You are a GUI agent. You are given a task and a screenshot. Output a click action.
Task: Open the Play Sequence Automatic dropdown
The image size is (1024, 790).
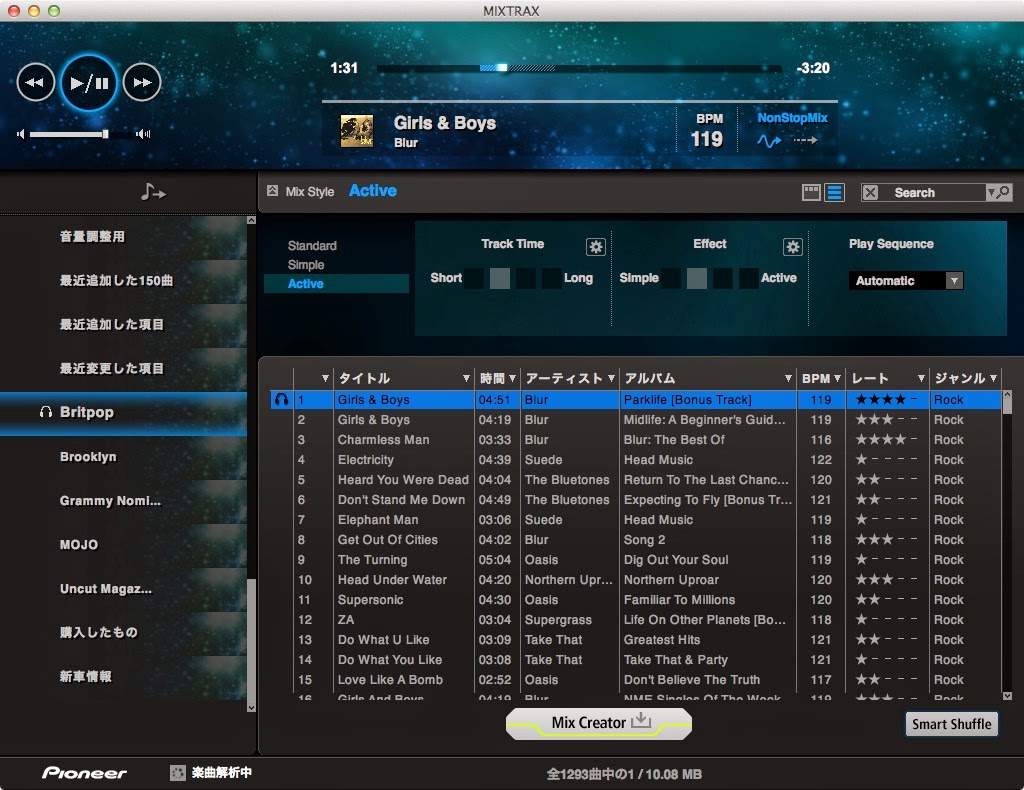tap(905, 281)
